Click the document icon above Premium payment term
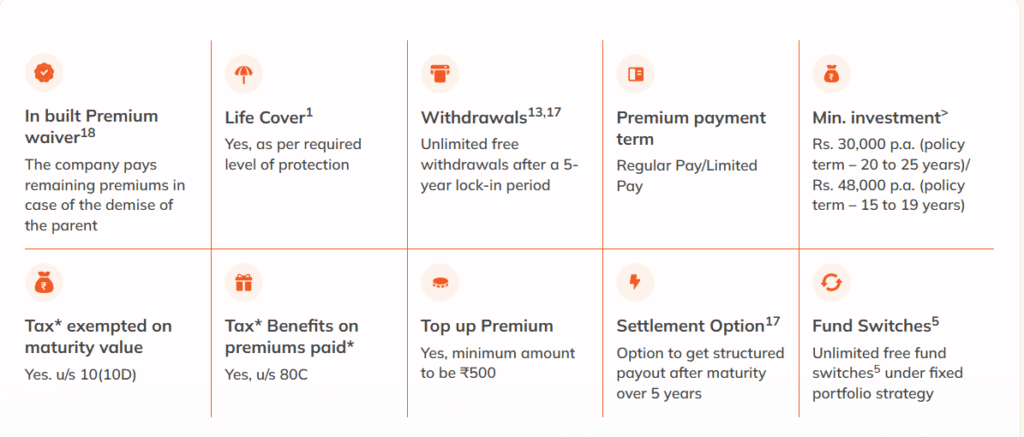The height and width of the screenshot is (437, 1024). pyautogui.click(x=635, y=73)
